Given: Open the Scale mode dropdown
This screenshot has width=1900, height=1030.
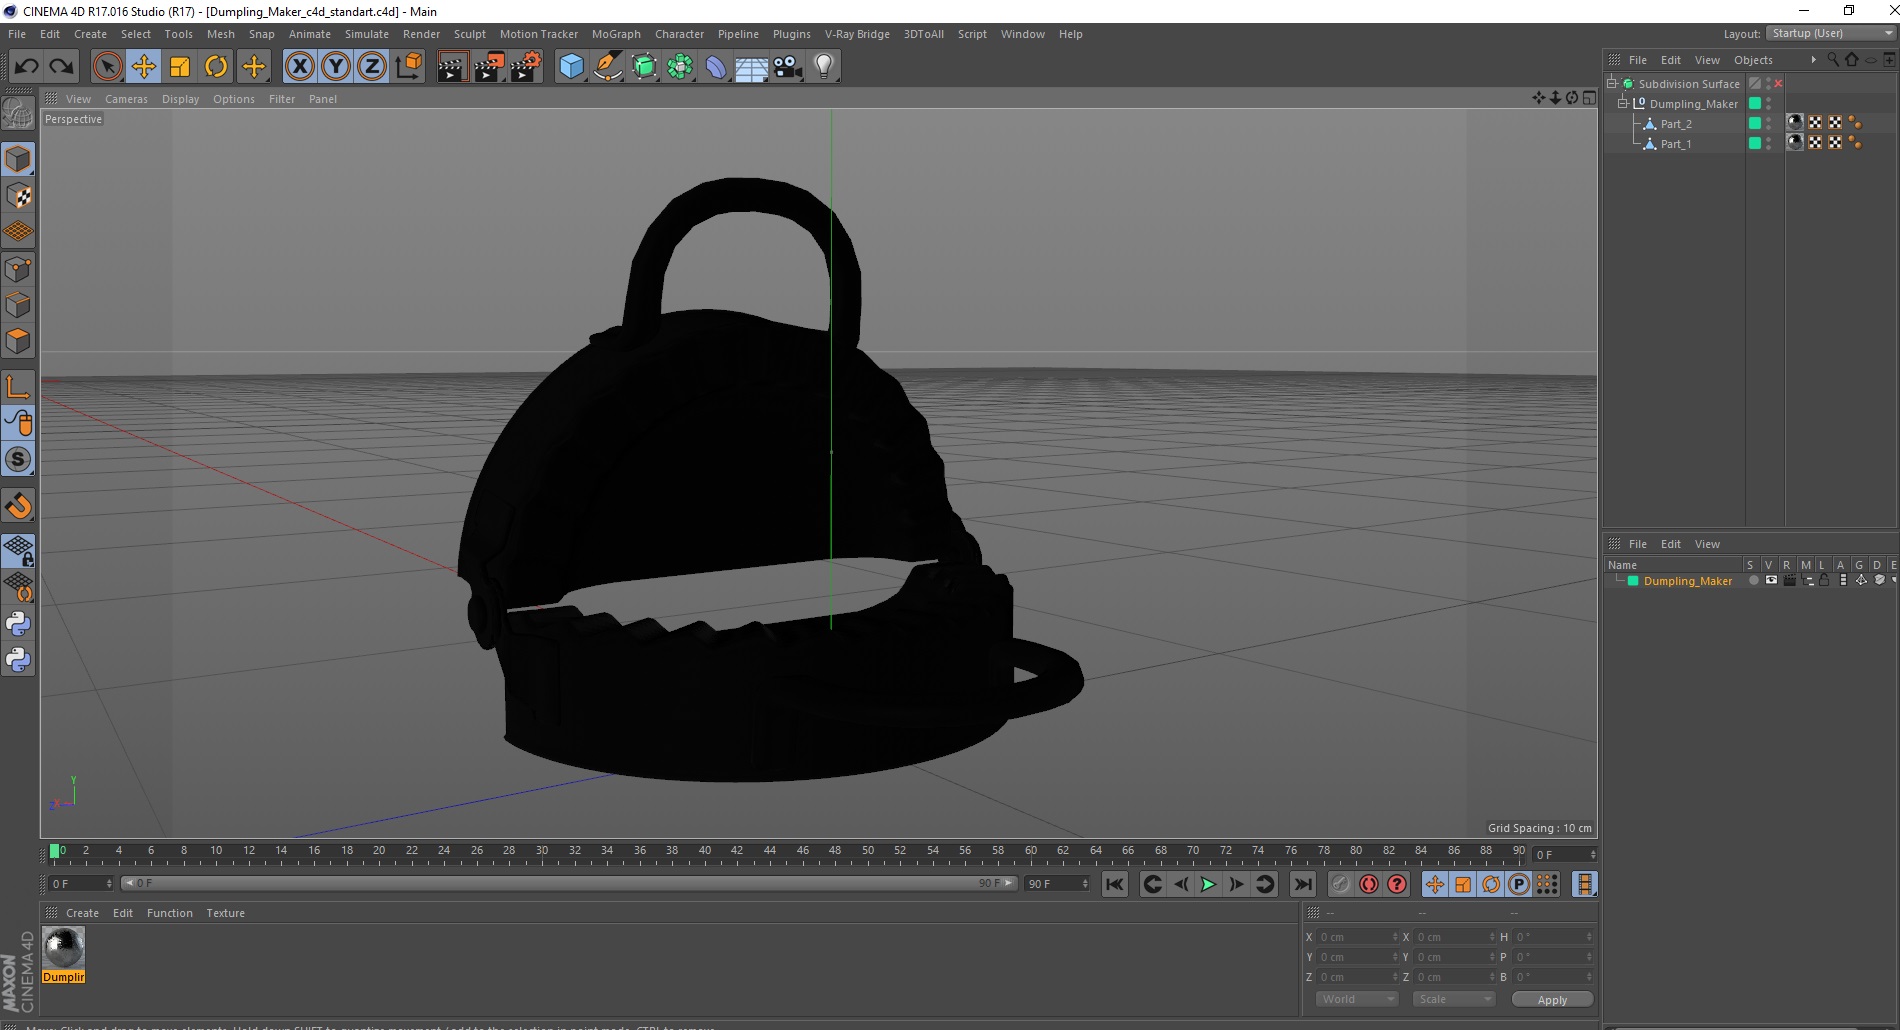Looking at the screenshot, I should 1454,999.
